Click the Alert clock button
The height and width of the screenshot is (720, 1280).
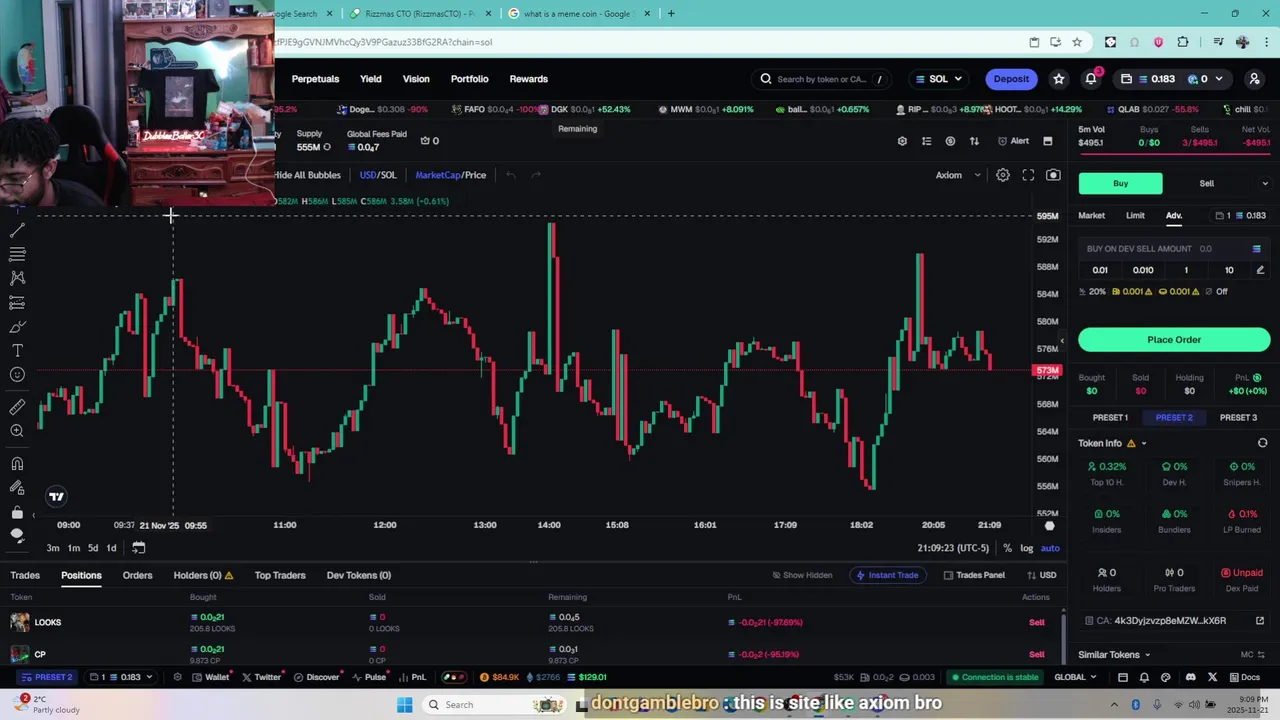pos(1013,141)
